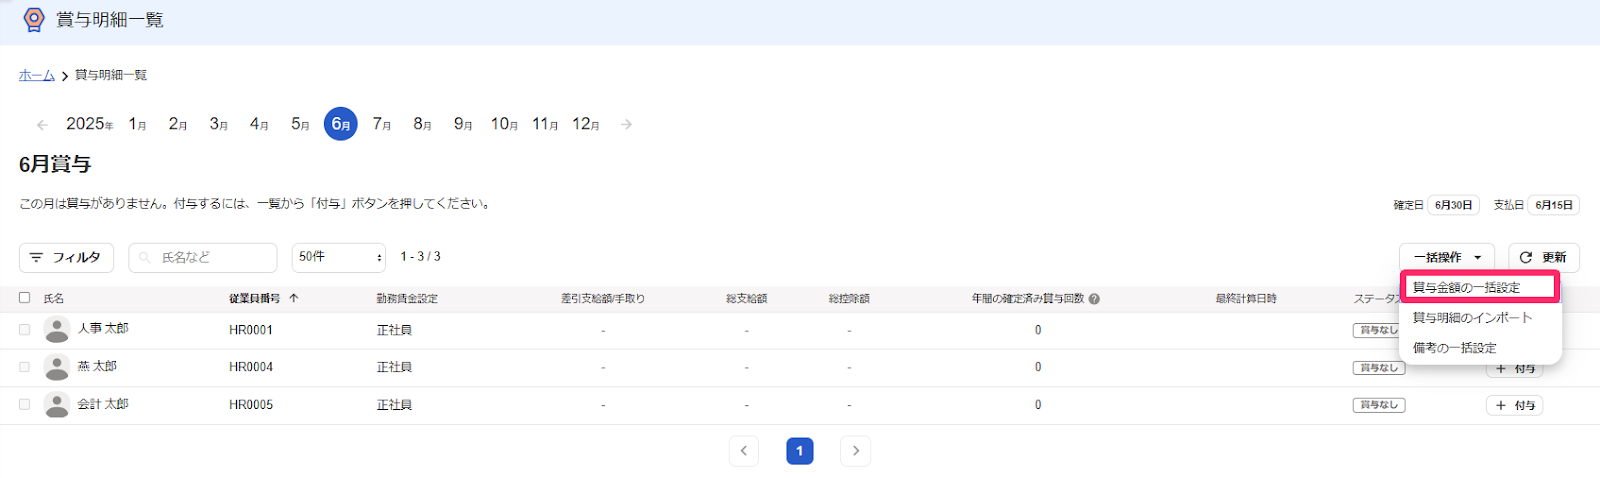Select the 3月 month tab

click(219, 124)
